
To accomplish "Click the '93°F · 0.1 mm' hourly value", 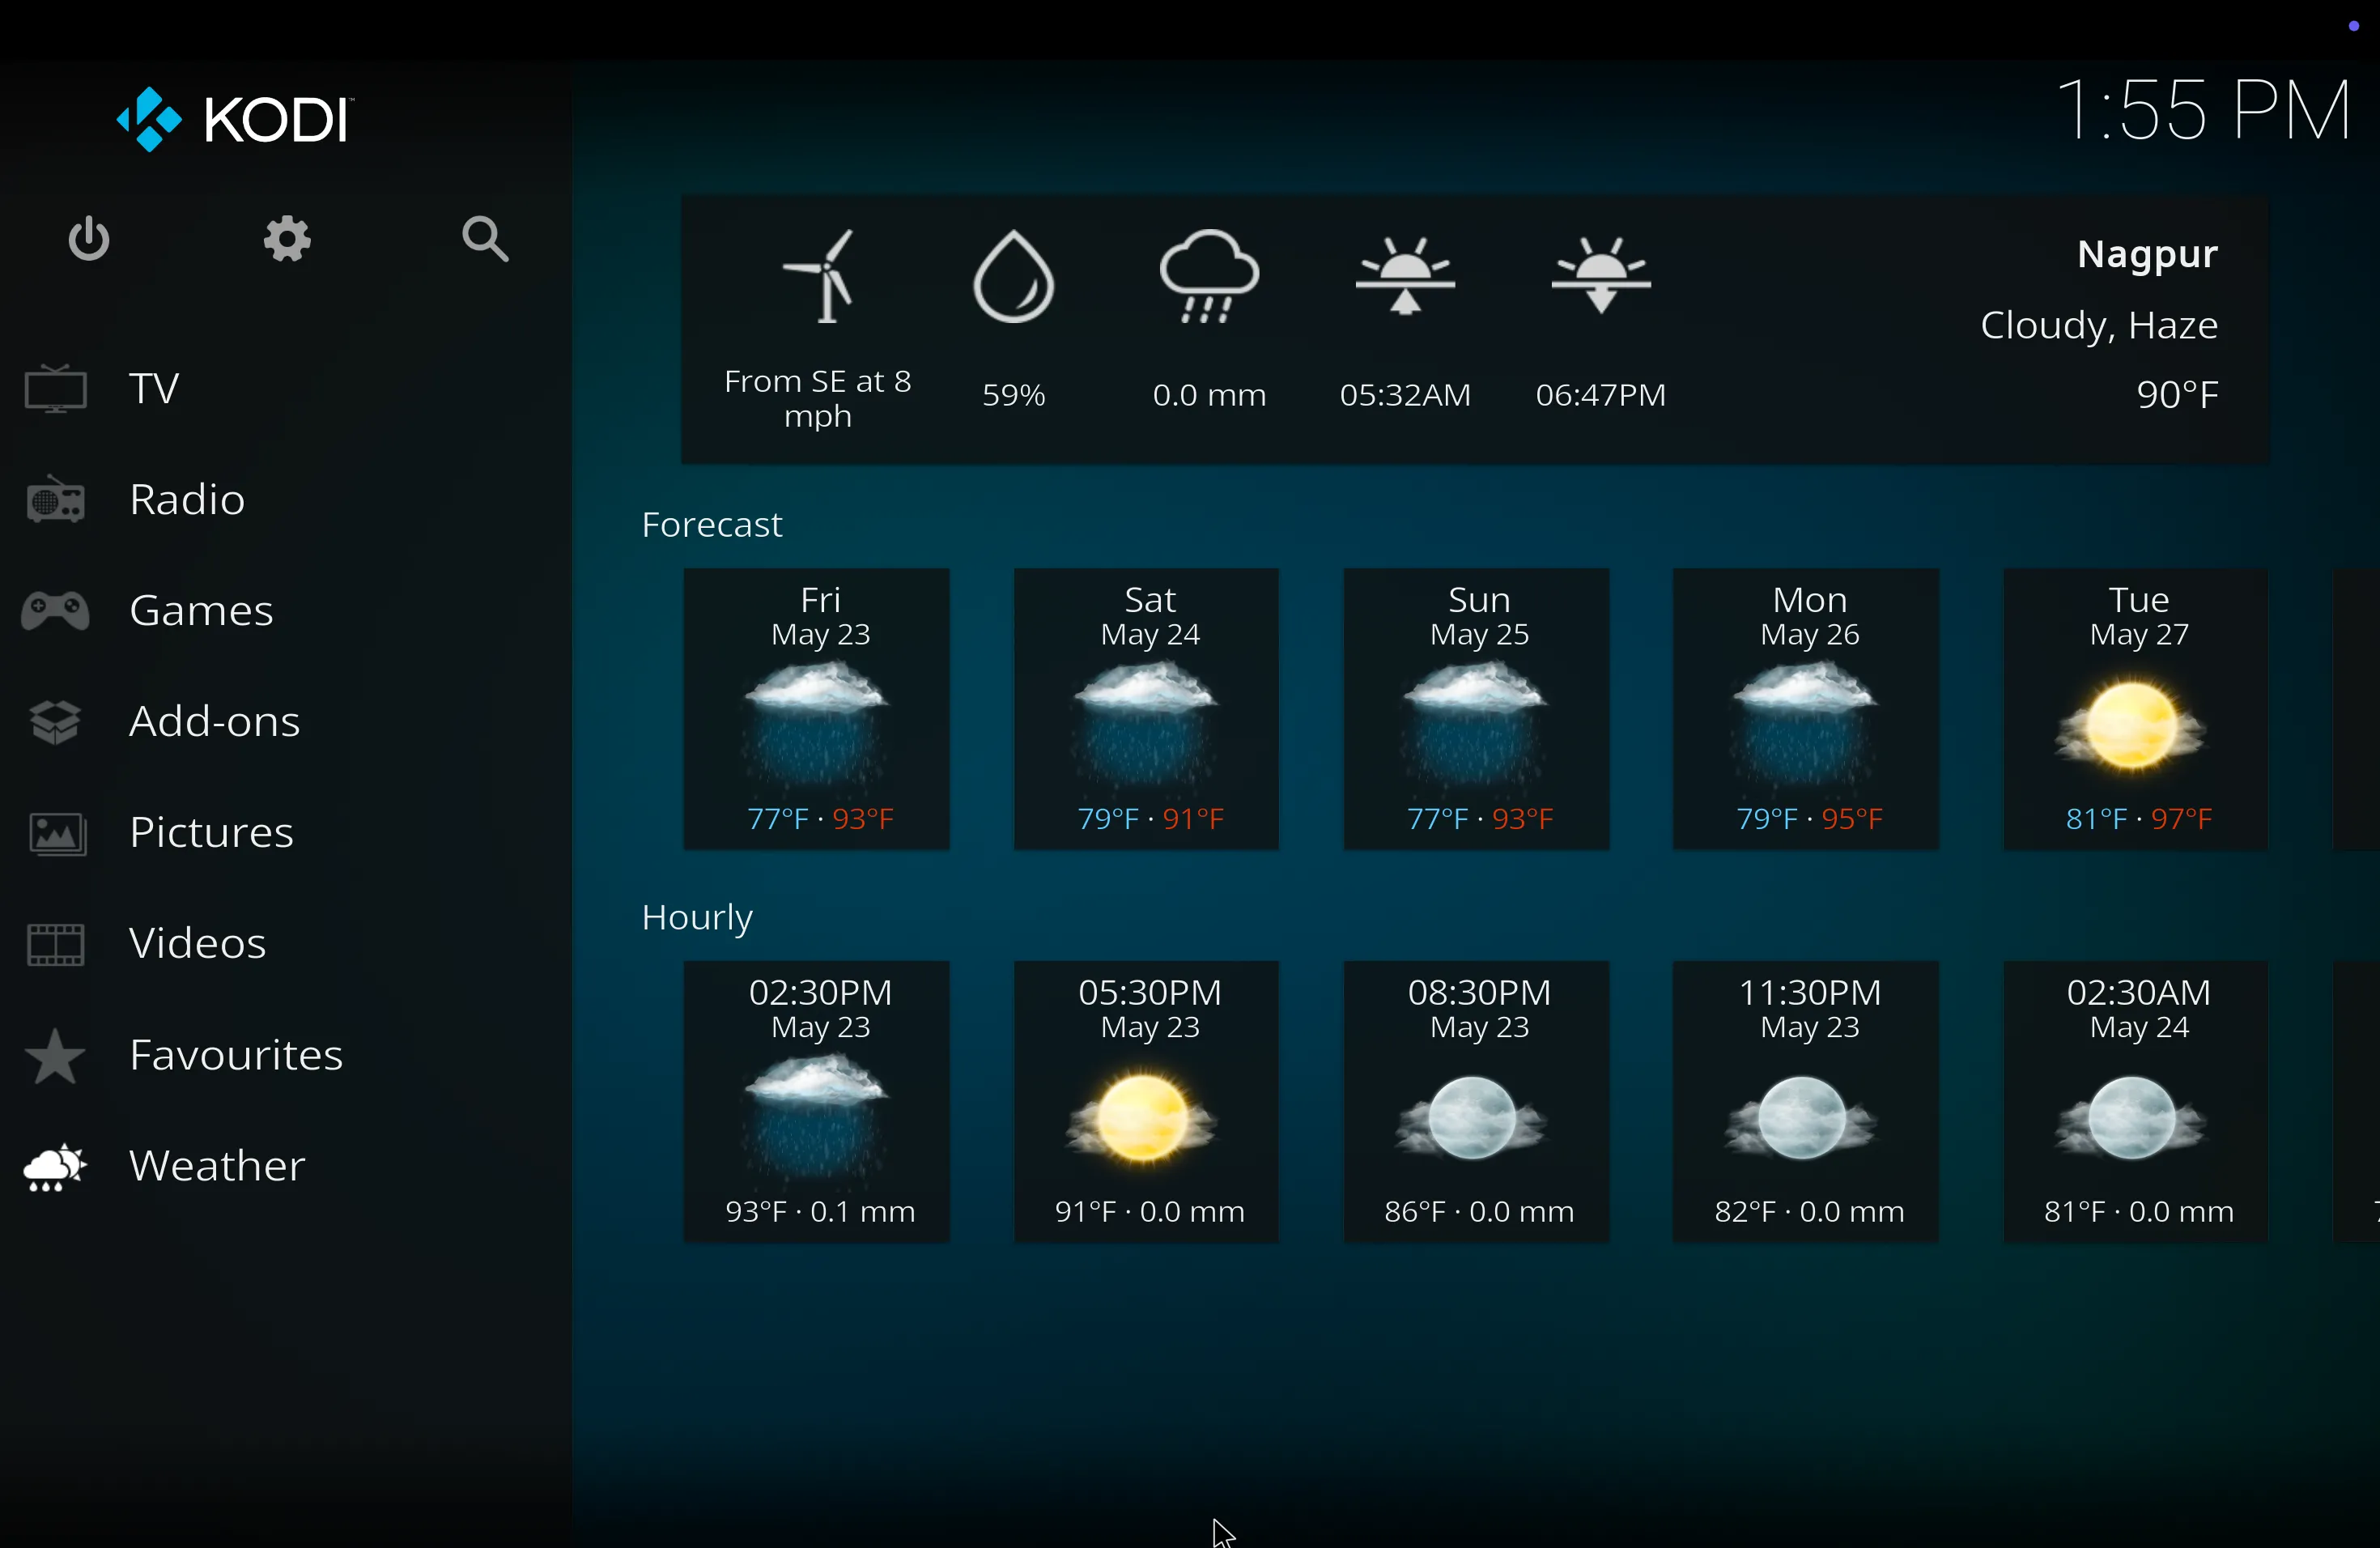I will [820, 1212].
